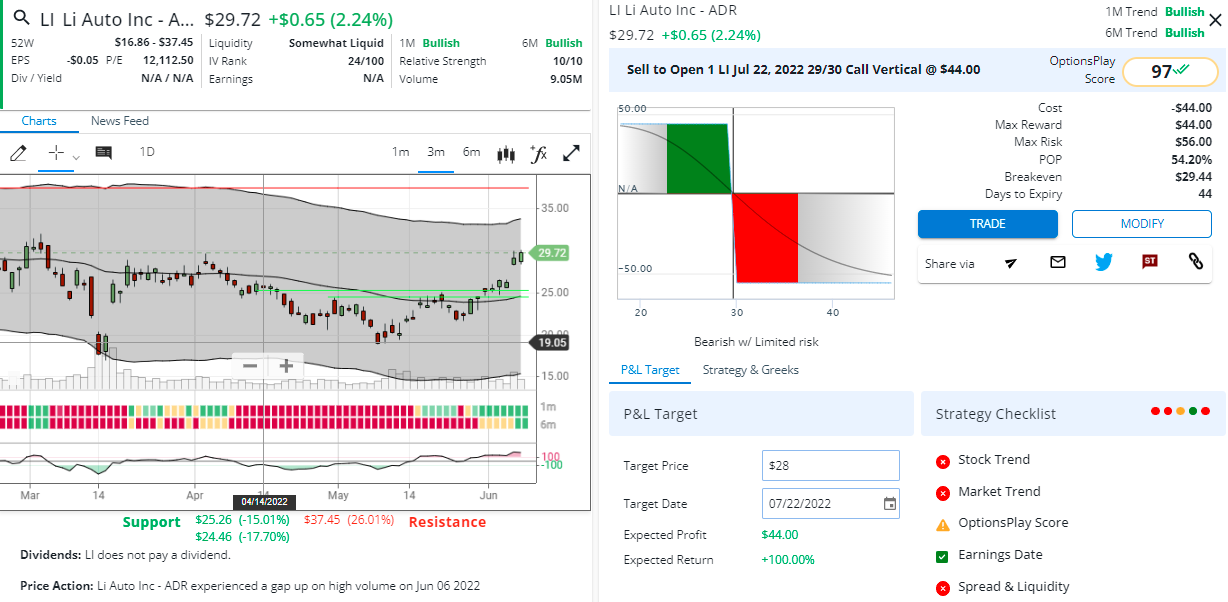Viewport: 1228px width, 602px height.
Task: Click the Expected Return +100.00% value
Action: (x=788, y=560)
